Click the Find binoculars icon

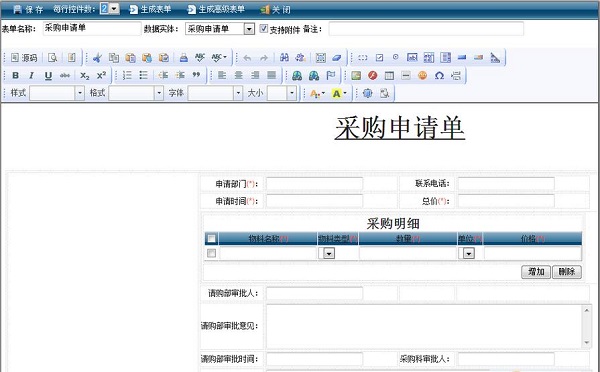click(x=284, y=58)
